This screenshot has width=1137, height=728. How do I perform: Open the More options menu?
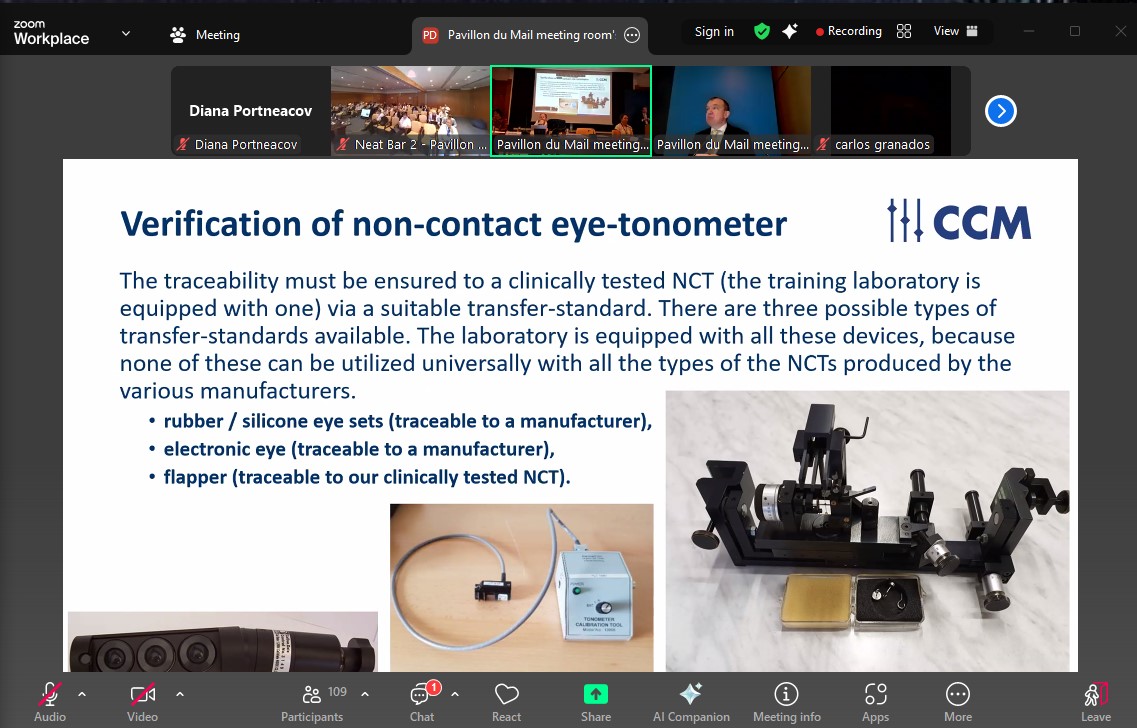click(957, 701)
